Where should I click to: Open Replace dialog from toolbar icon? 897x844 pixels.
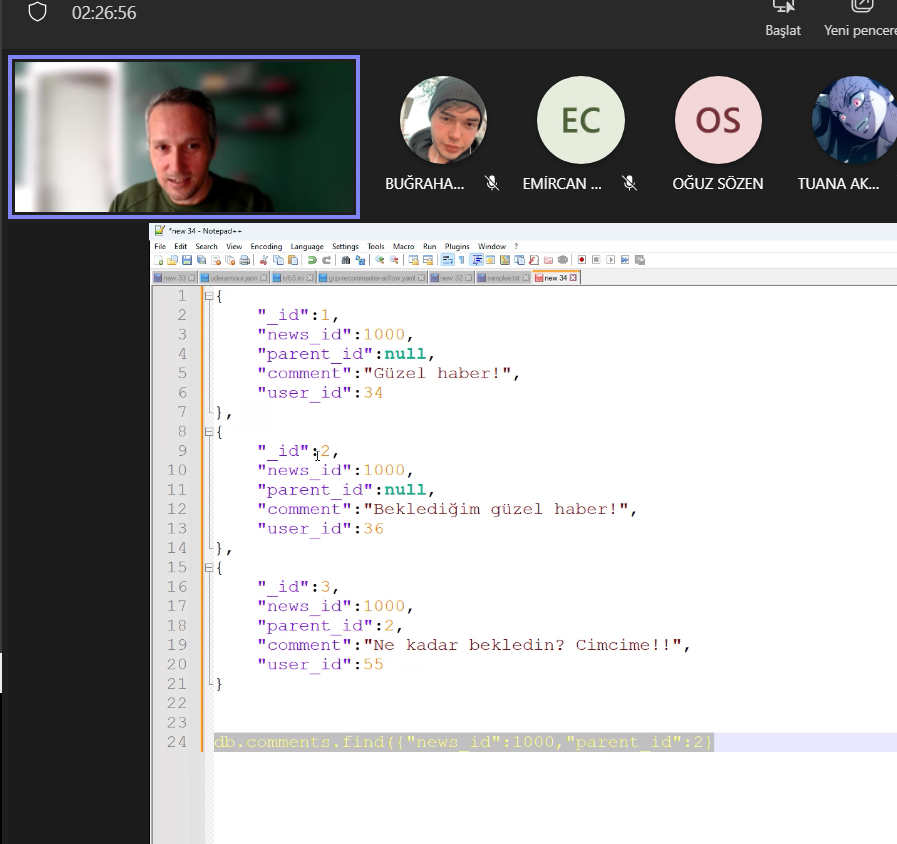(360, 260)
